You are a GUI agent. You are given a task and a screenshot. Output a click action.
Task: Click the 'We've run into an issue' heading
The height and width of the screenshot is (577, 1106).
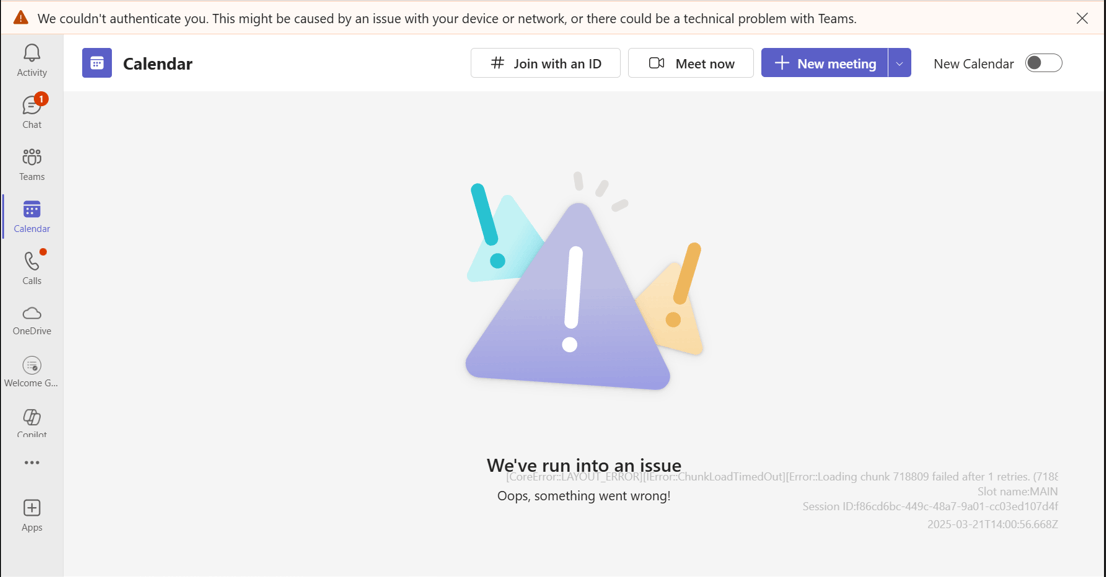(x=584, y=465)
